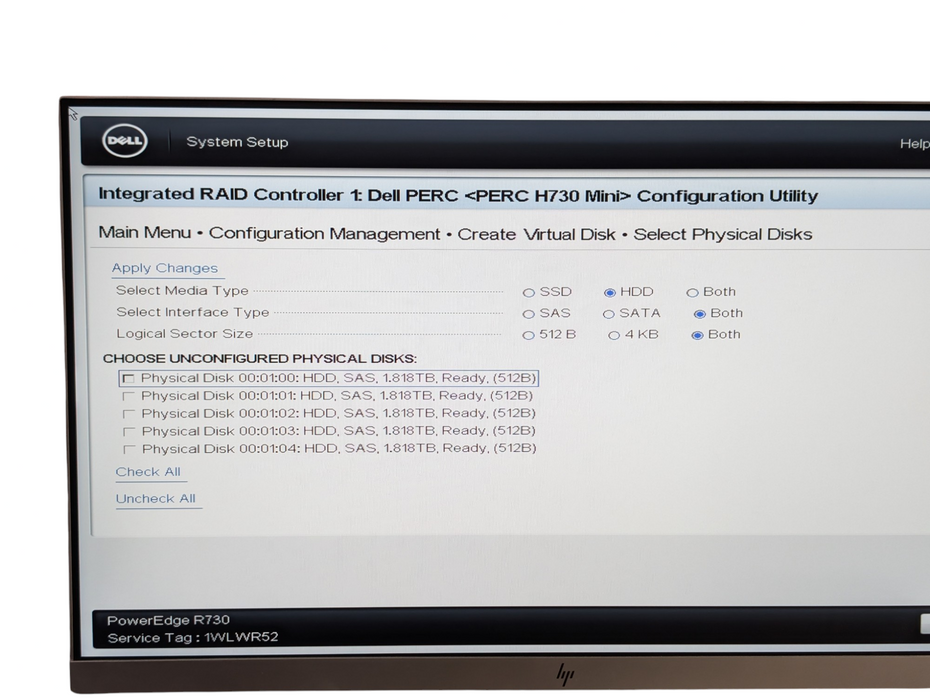Image resolution: width=930 pixels, height=700 pixels.
Task: Choose 512 B logical sector size
Action: (x=528, y=335)
